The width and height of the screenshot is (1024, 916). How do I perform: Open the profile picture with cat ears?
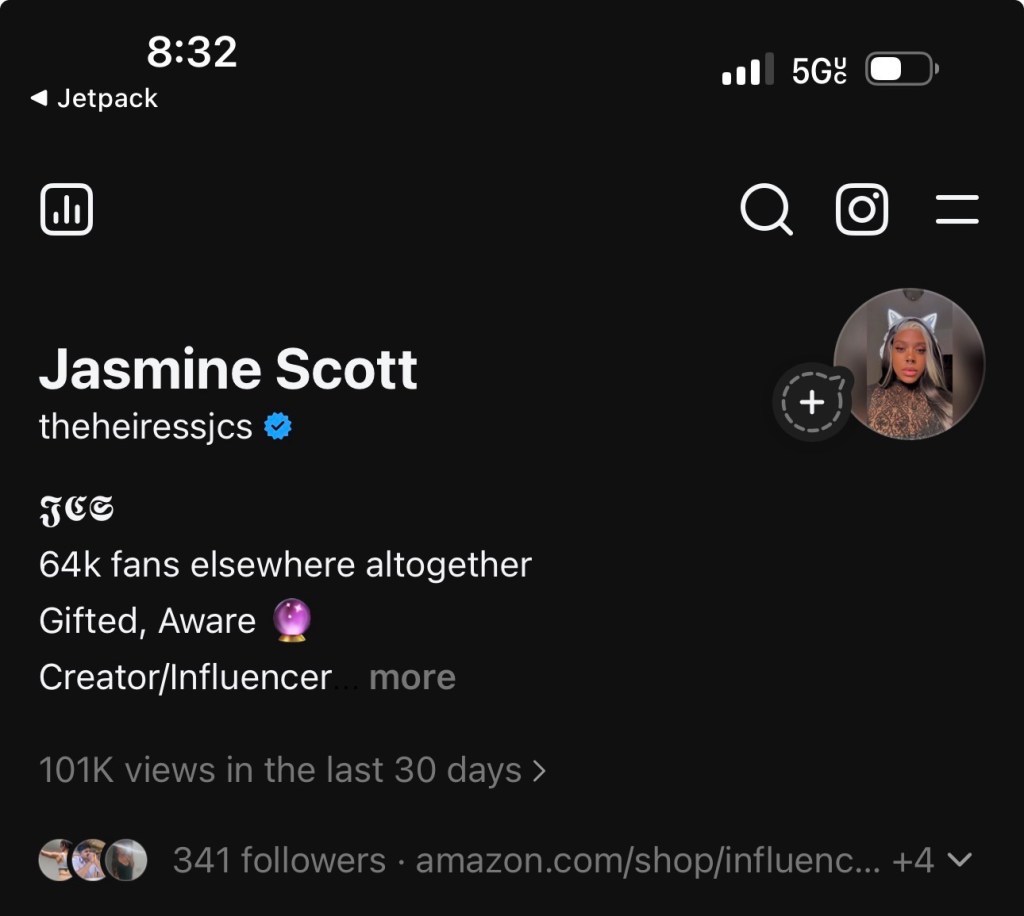click(x=910, y=364)
